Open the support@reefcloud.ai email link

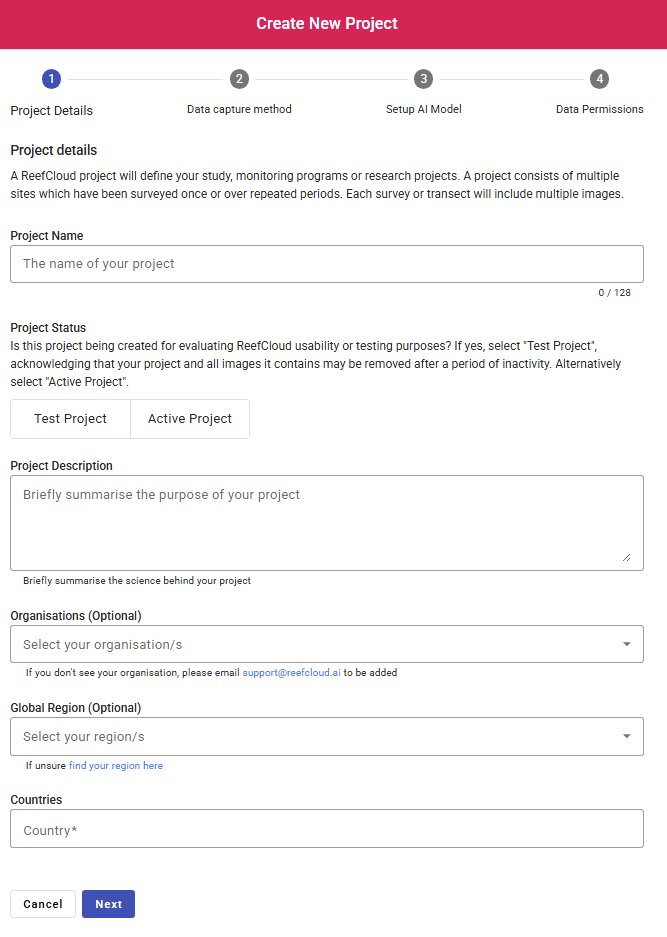tap(291, 673)
